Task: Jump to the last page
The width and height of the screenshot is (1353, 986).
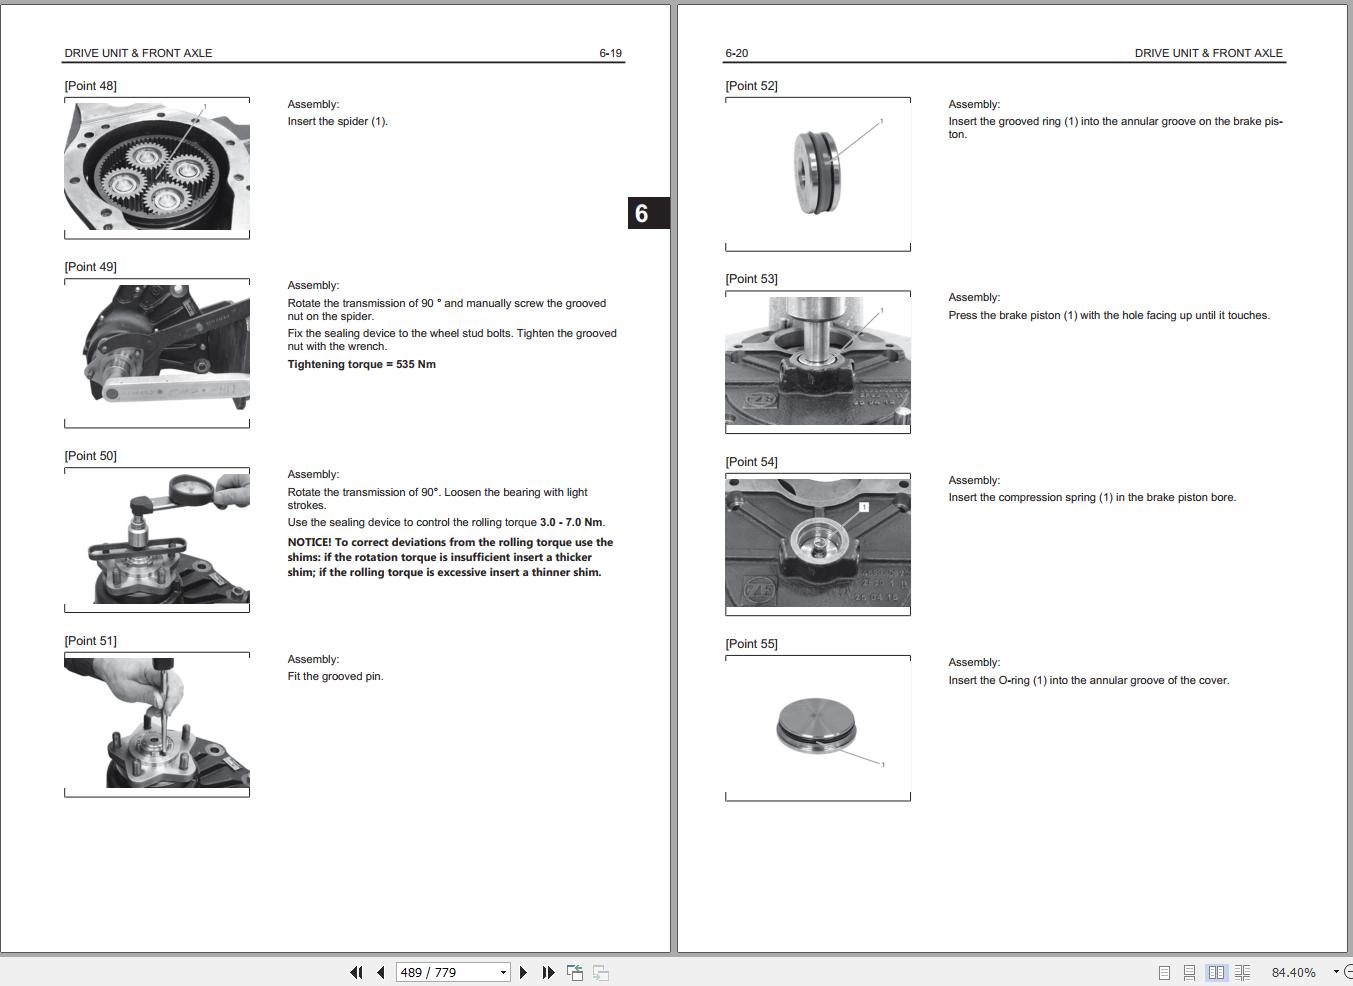Action: click(x=548, y=972)
